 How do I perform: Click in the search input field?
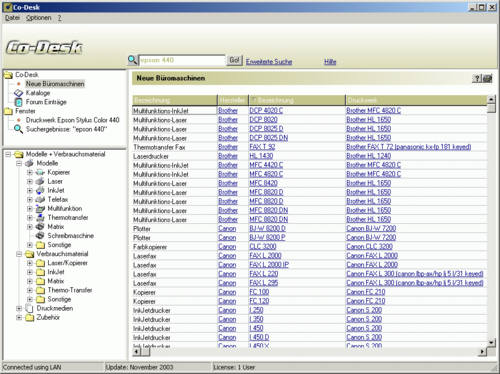[182, 60]
